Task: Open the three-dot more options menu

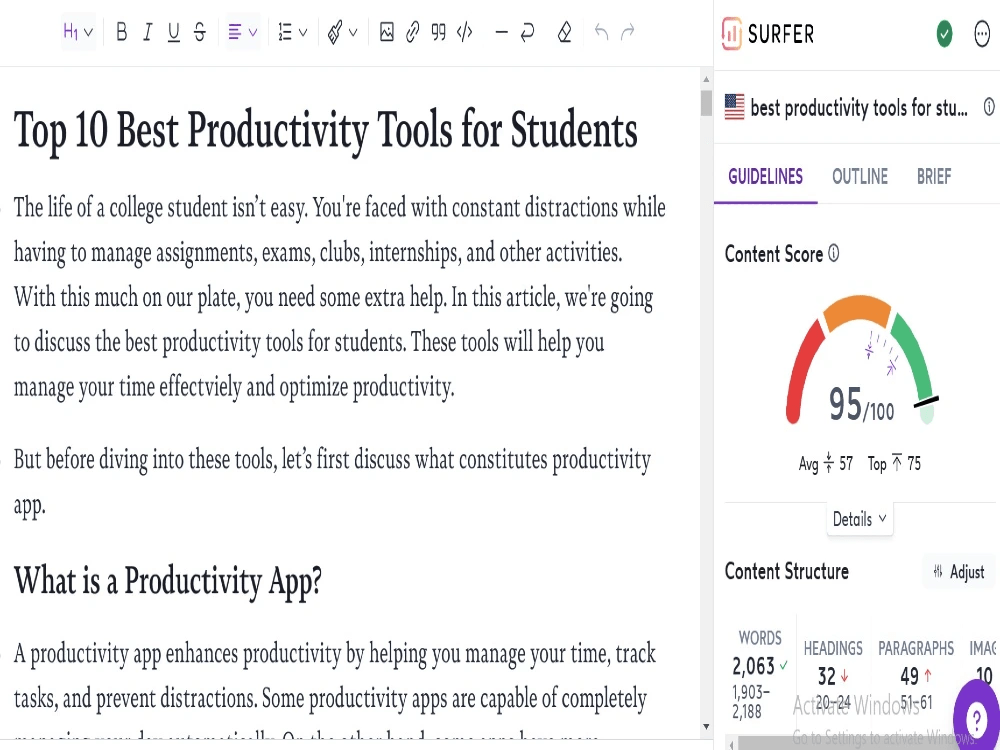Action: (x=983, y=34)
